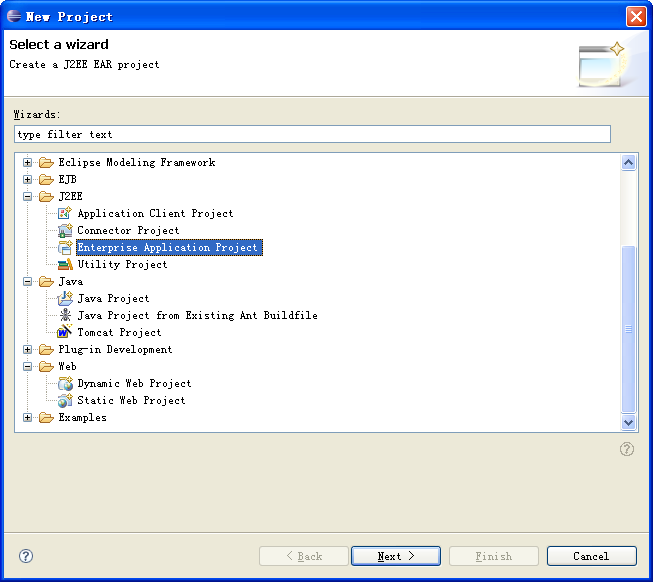Click the Next button
Image resolution: width=653 pixels, height=582 pixels.
pos(396,556)
